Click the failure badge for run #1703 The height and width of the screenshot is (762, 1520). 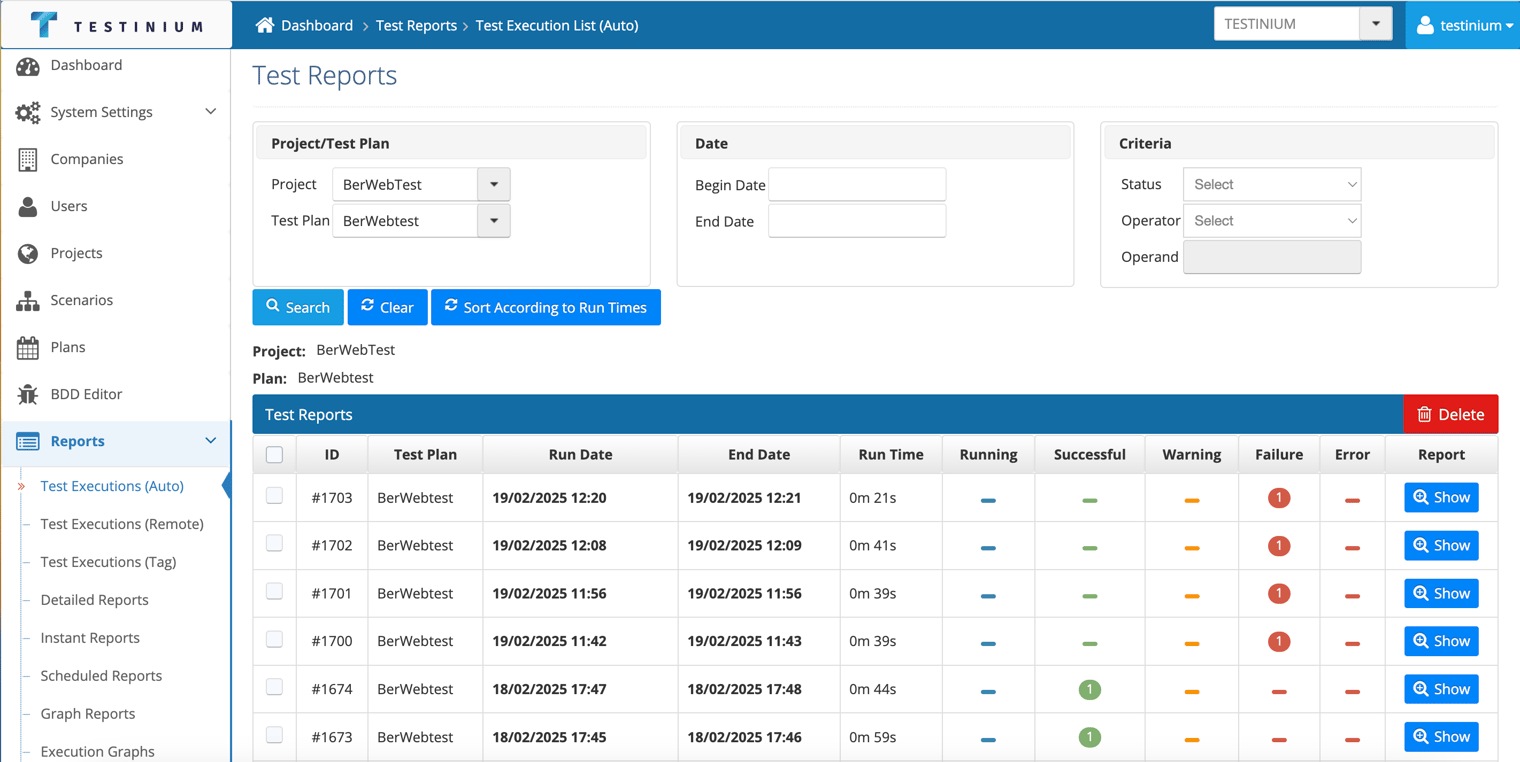pos(1278,498)
